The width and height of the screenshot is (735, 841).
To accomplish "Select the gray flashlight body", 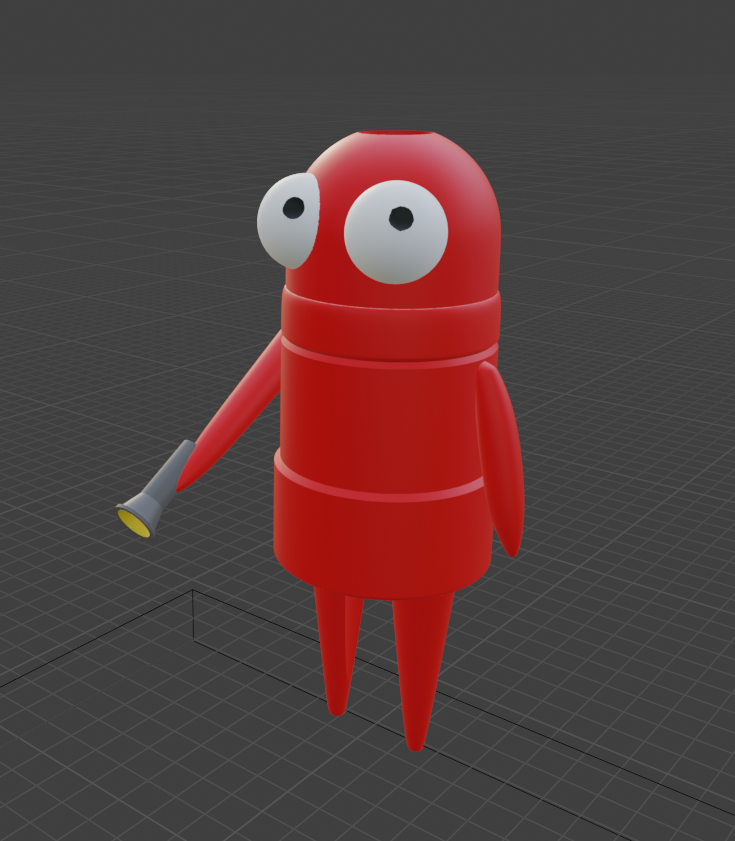I will (x=159, y=487).
